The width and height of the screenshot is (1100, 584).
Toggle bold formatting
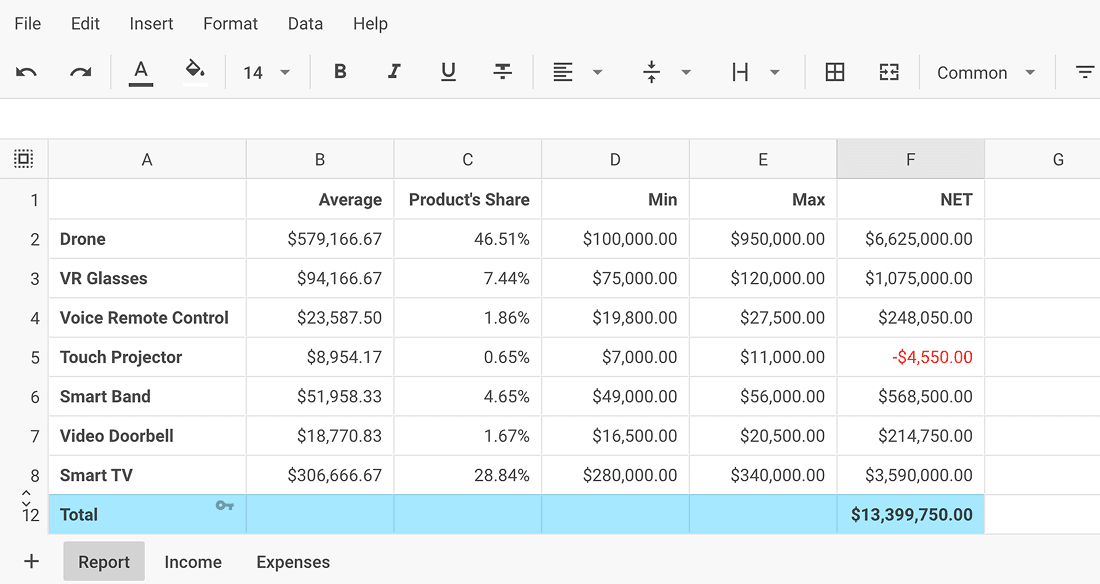click(x=340, y=72)
